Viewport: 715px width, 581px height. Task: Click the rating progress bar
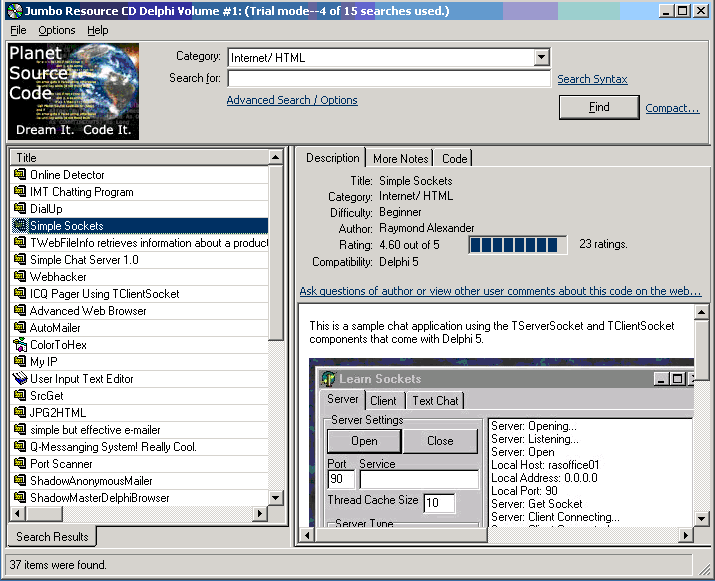point(518,245)
